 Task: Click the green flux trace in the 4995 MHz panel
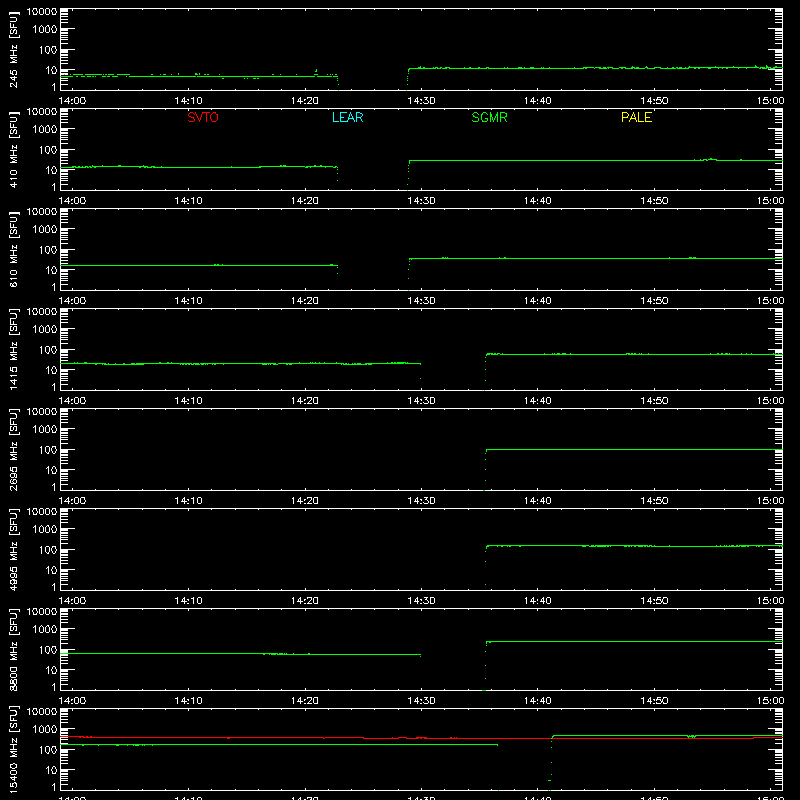pos(634,546)
